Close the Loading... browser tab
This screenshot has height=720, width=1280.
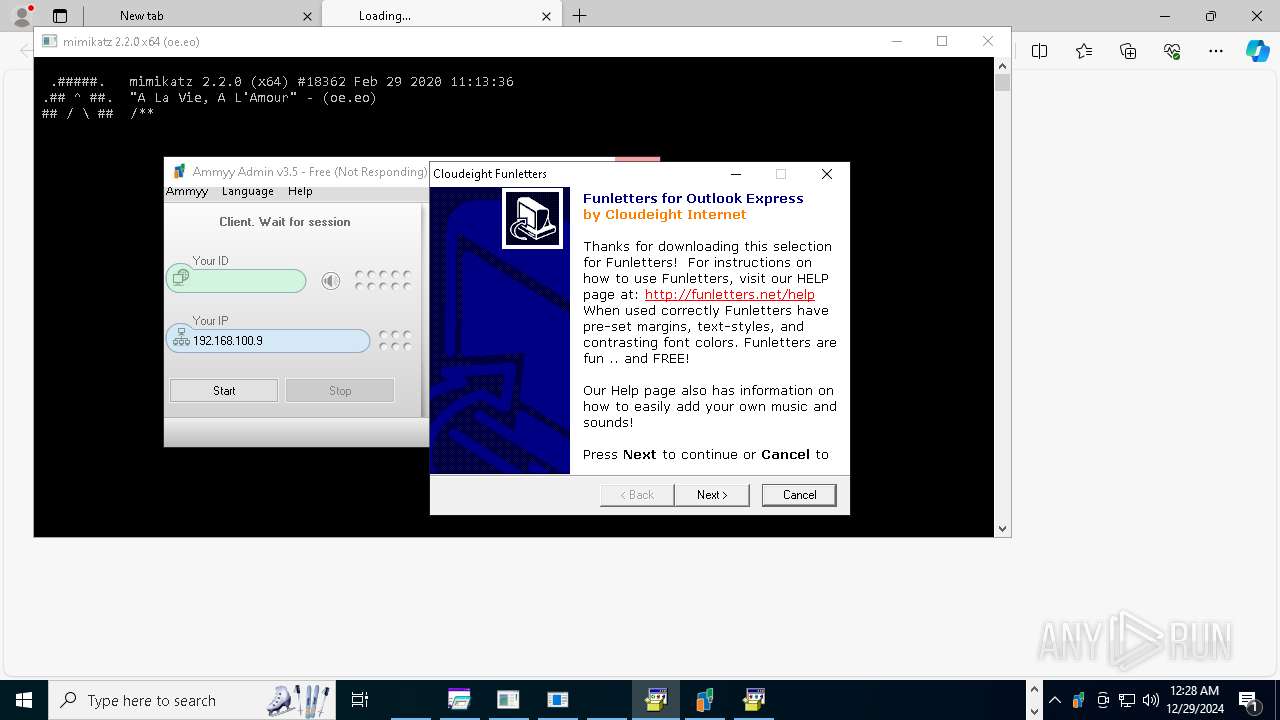click(x=546, y=16)
